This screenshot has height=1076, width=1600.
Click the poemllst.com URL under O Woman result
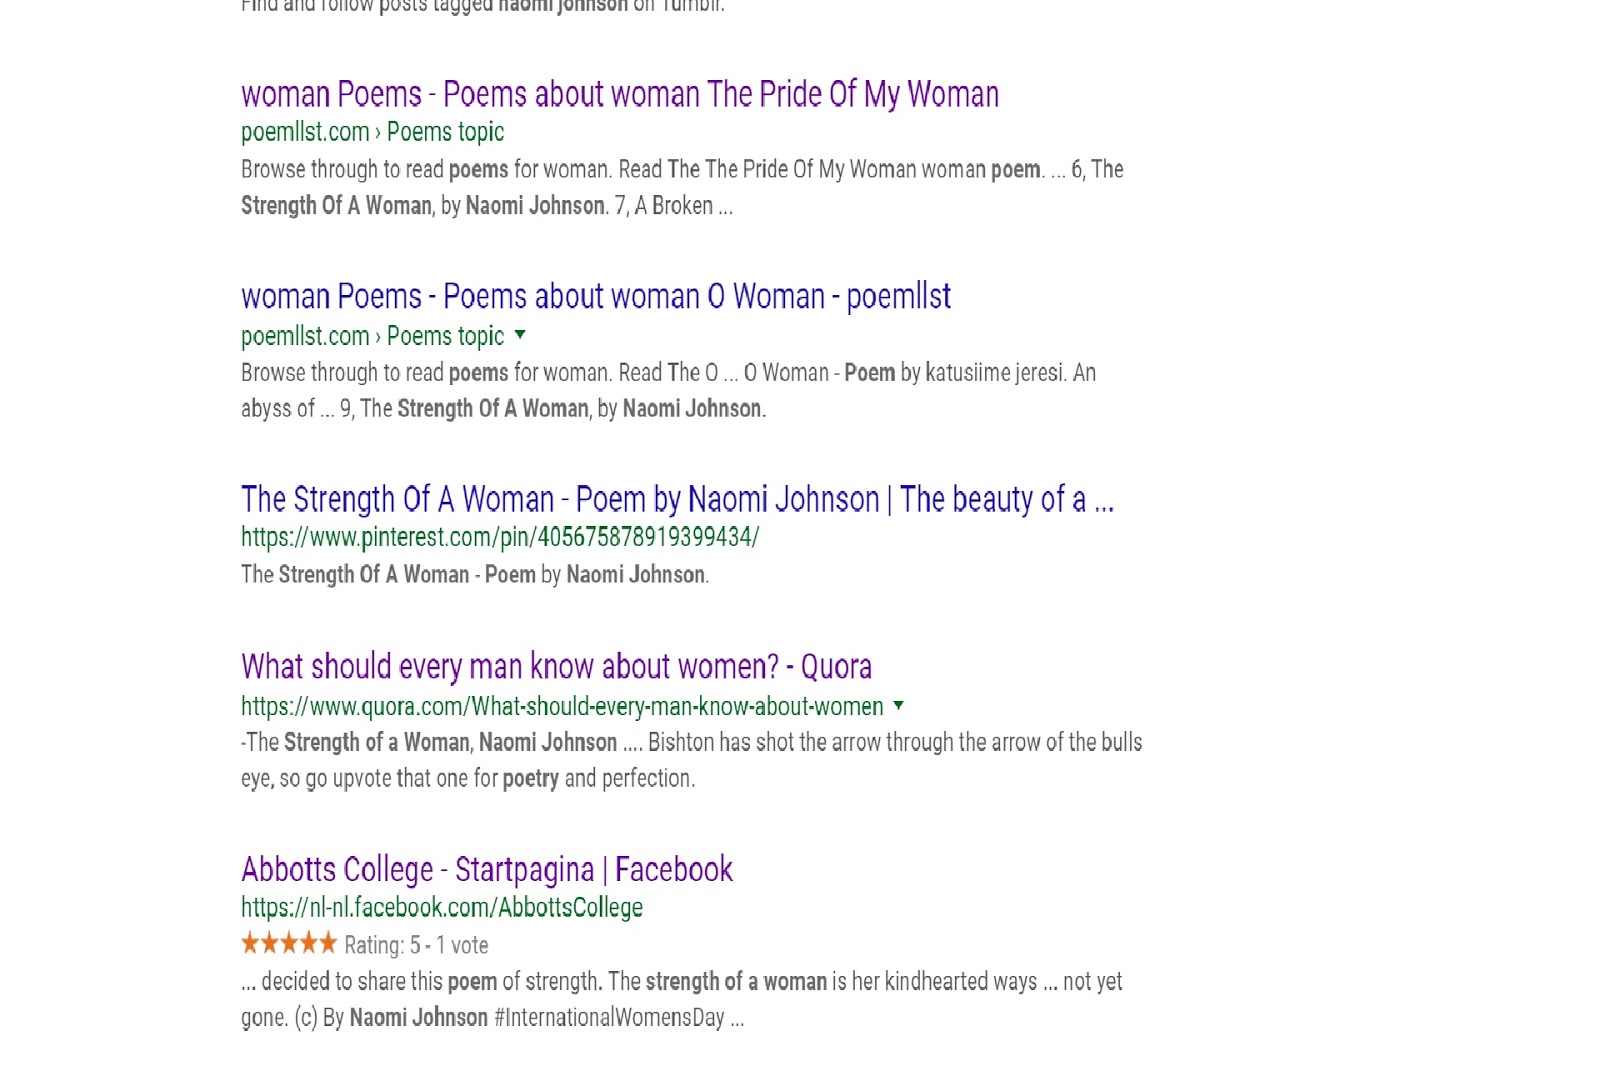(x=372, y=336)
